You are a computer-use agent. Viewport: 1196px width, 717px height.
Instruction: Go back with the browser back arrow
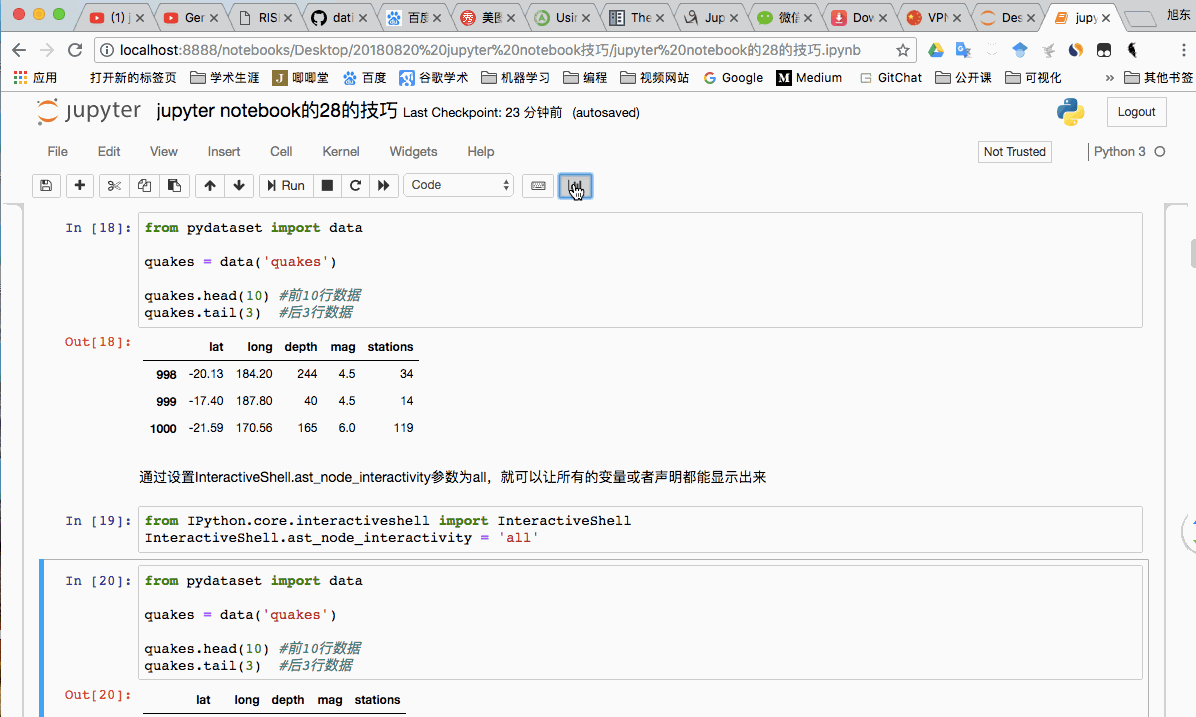19,50
